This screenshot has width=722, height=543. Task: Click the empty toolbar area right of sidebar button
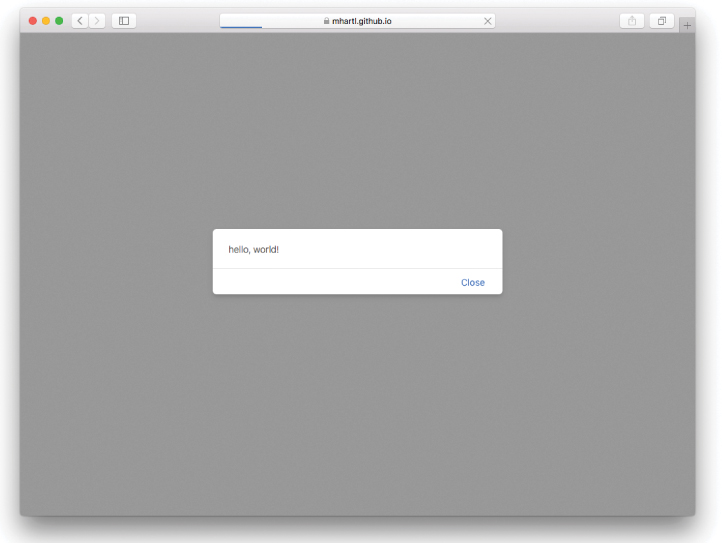pyautogui.click(x=177, y=21)
